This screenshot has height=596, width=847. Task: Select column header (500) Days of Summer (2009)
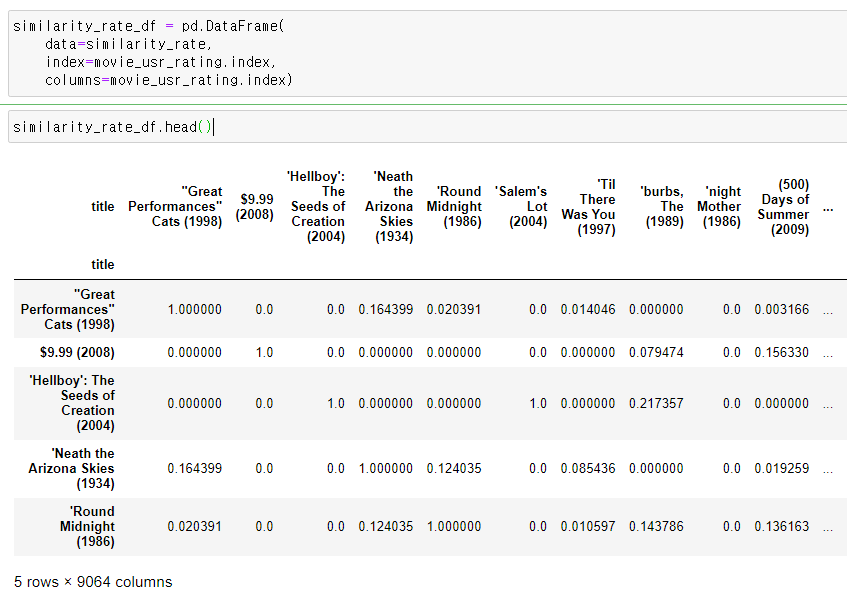click(x=783, y=207)
